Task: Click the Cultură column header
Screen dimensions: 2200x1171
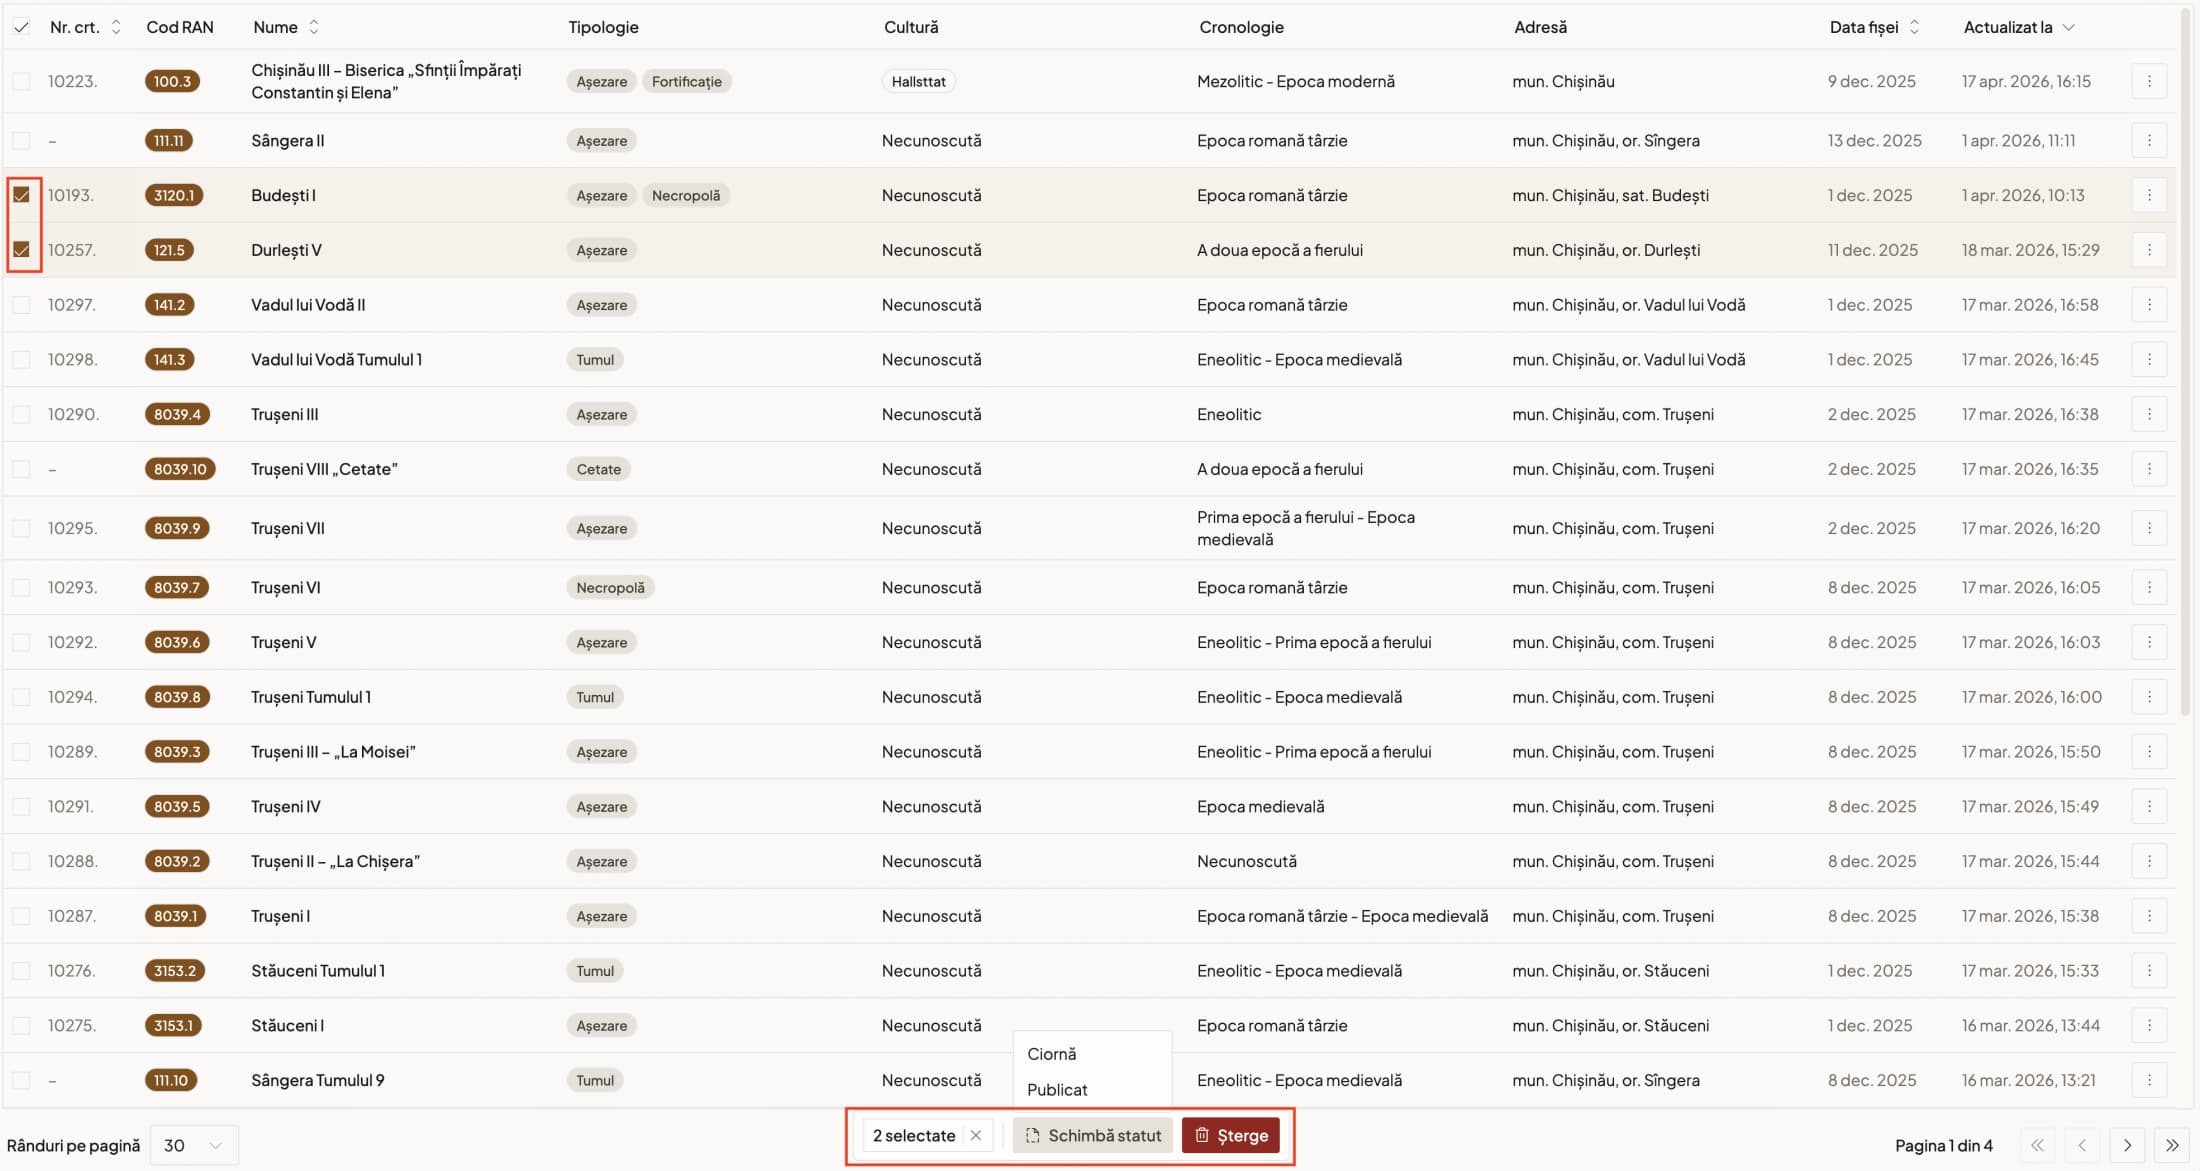Action: coord(911,27)
